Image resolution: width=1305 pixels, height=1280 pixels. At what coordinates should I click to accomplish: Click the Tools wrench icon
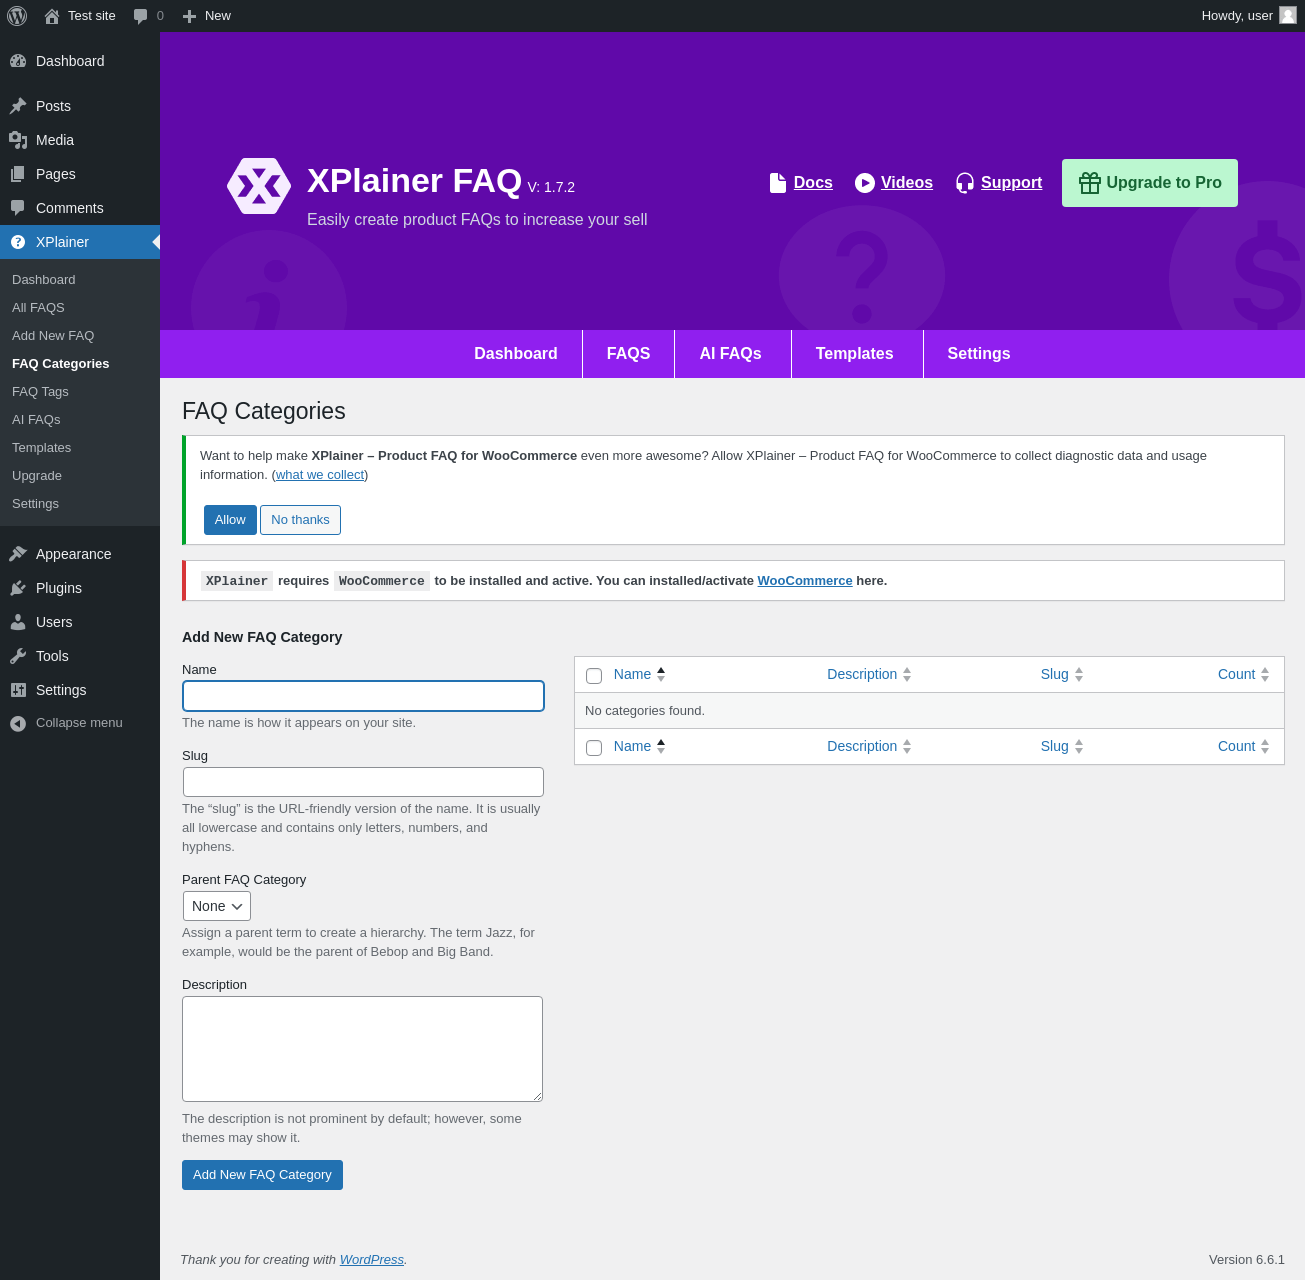coord(18,656)
